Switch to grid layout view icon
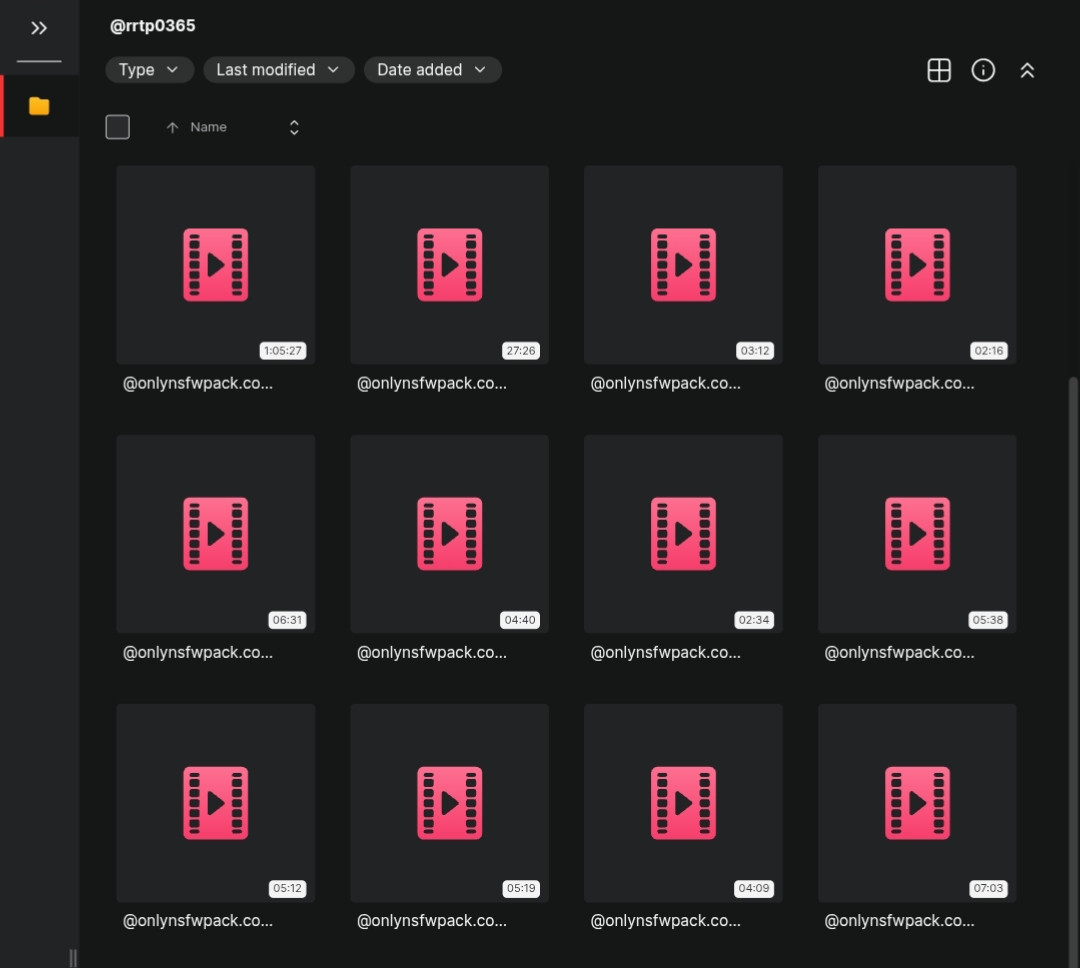 click(939, 70)
